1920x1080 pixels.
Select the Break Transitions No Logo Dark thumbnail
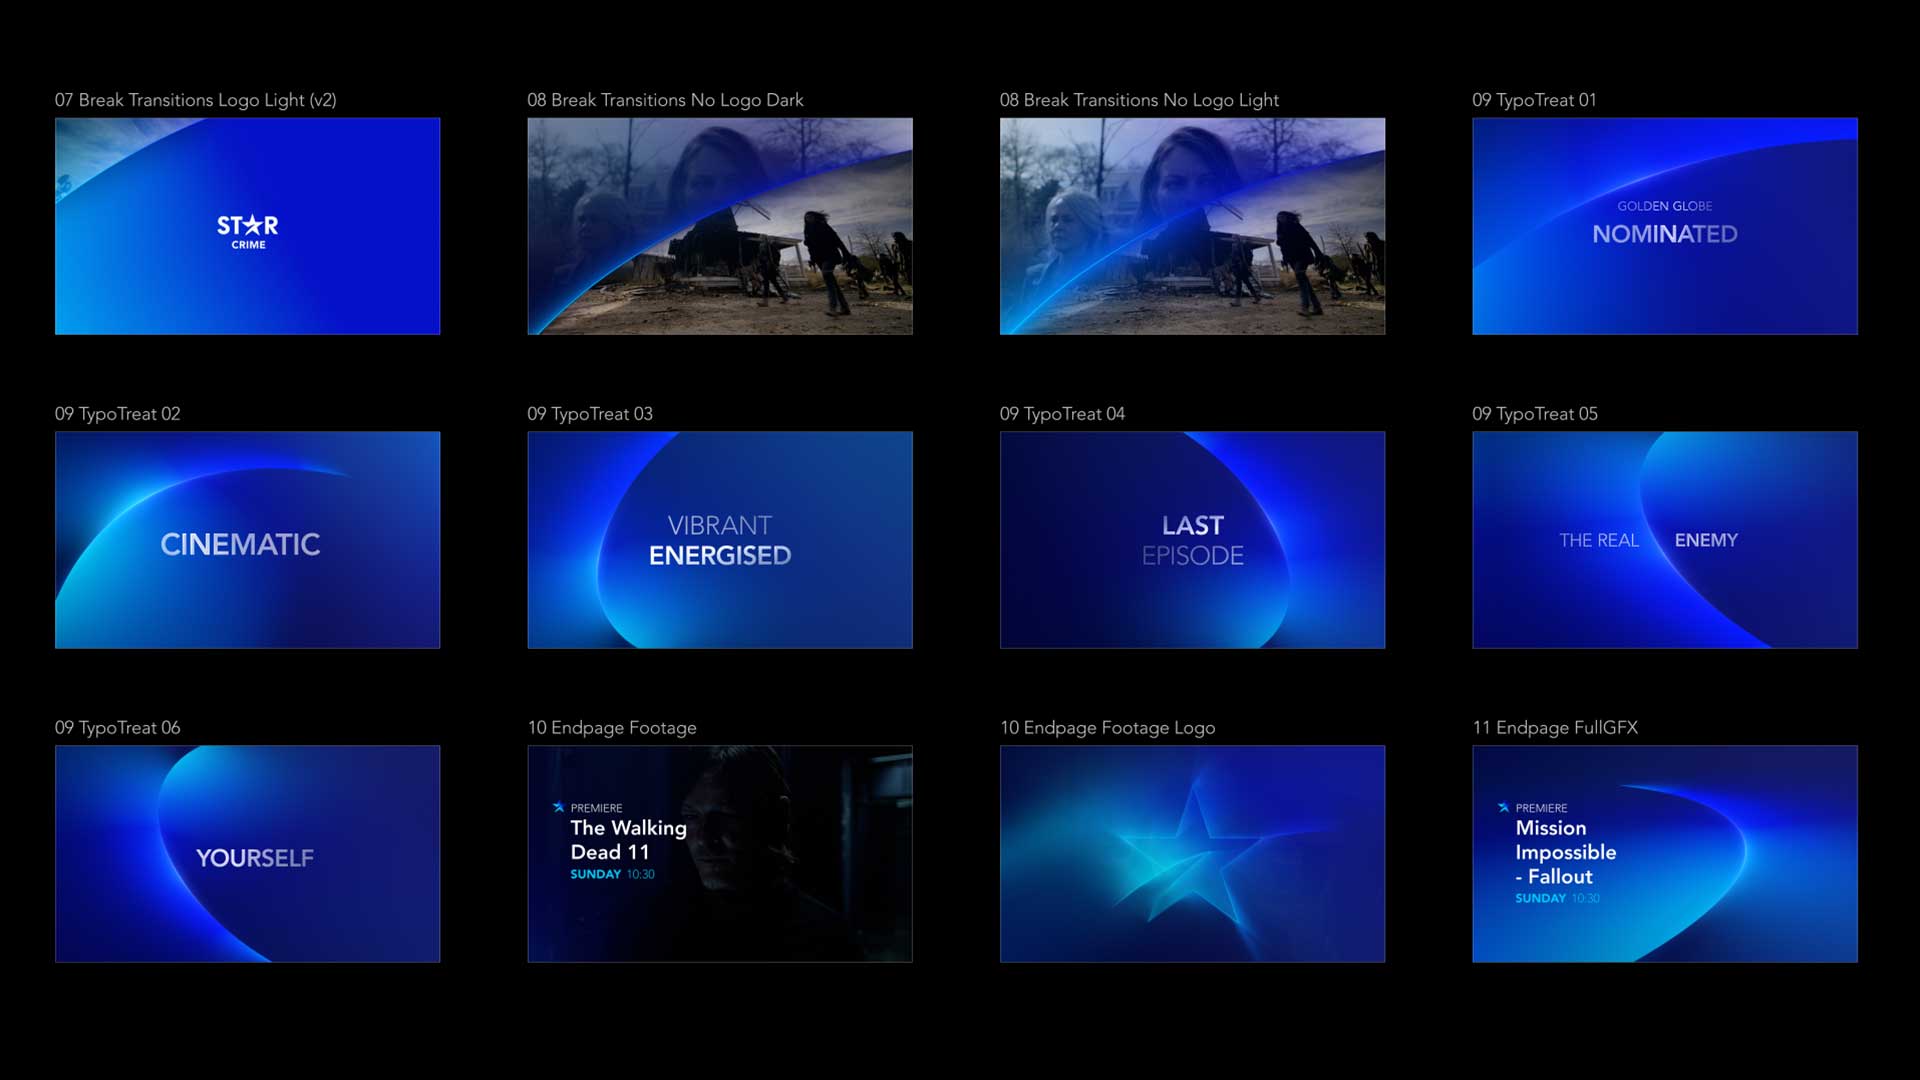click(x=719, y=226)
